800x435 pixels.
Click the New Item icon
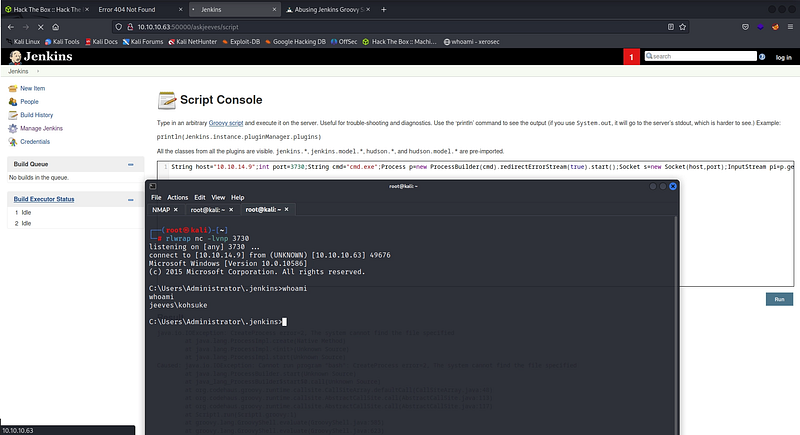13,88
